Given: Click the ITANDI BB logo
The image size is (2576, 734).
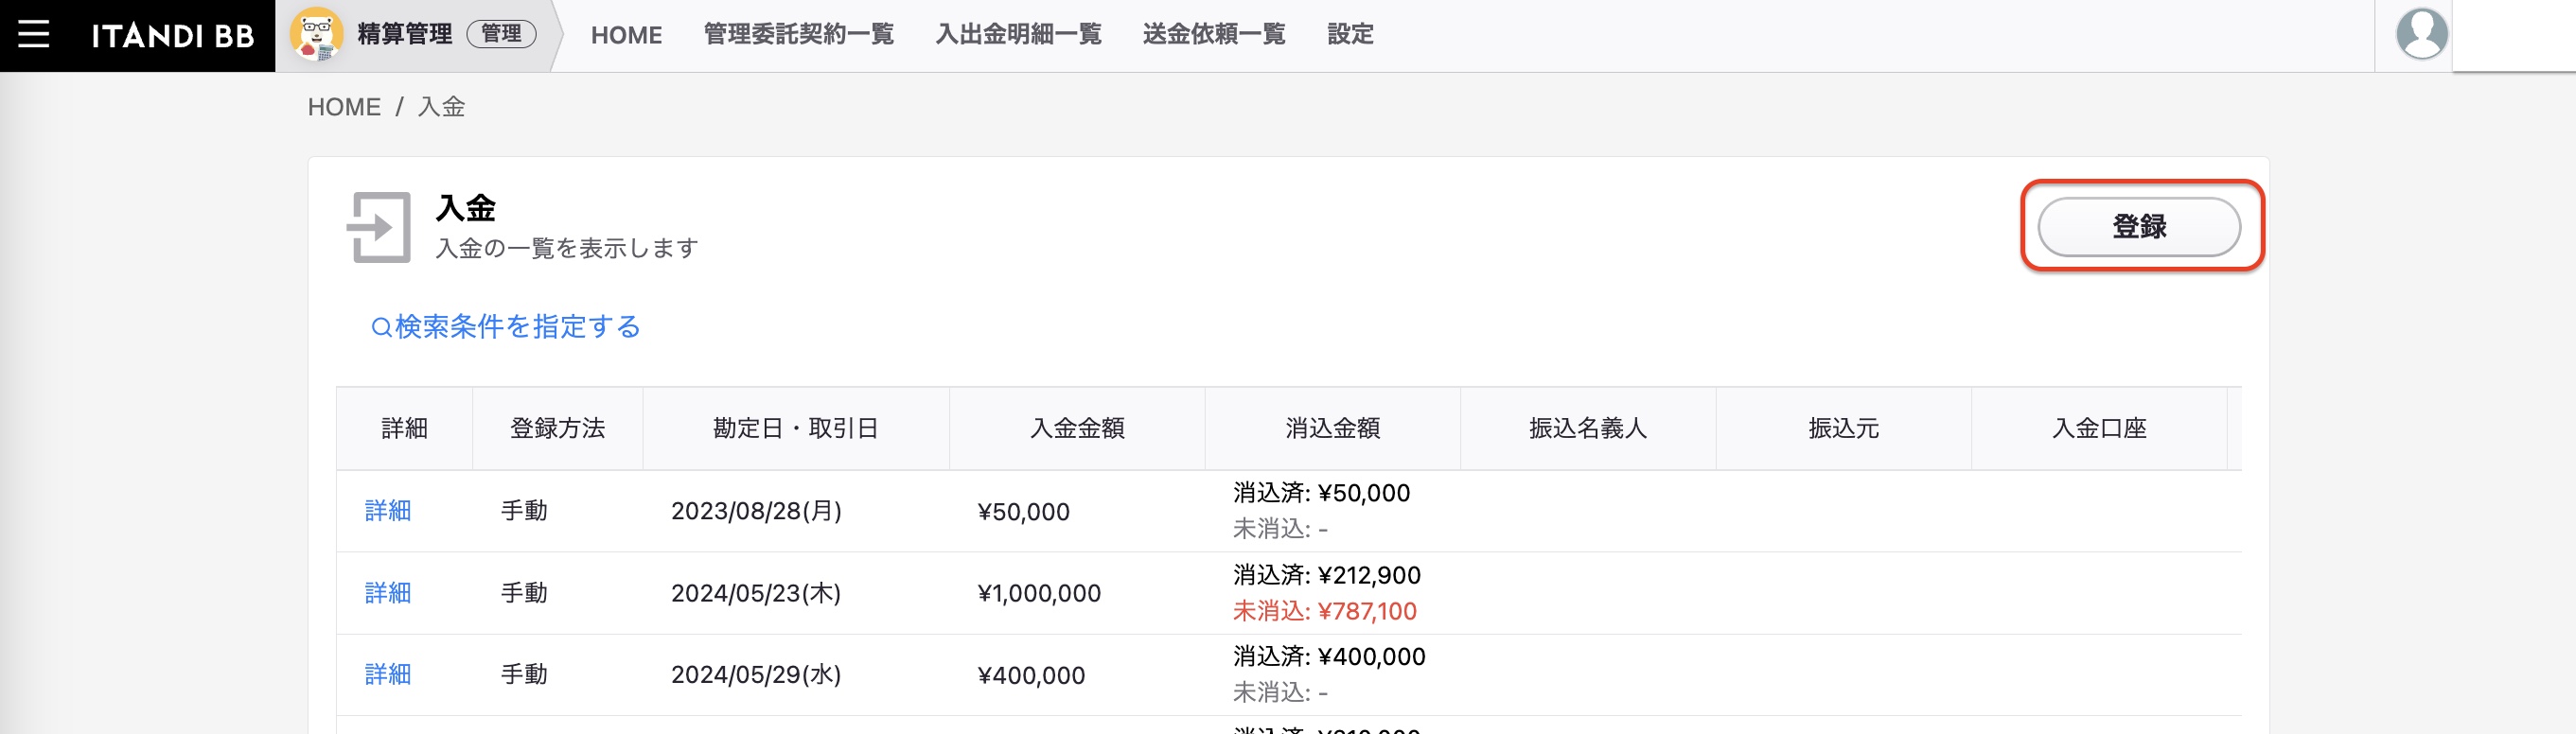Looking at the screenshot, I should pyautogui.click(x=173, y=36).
